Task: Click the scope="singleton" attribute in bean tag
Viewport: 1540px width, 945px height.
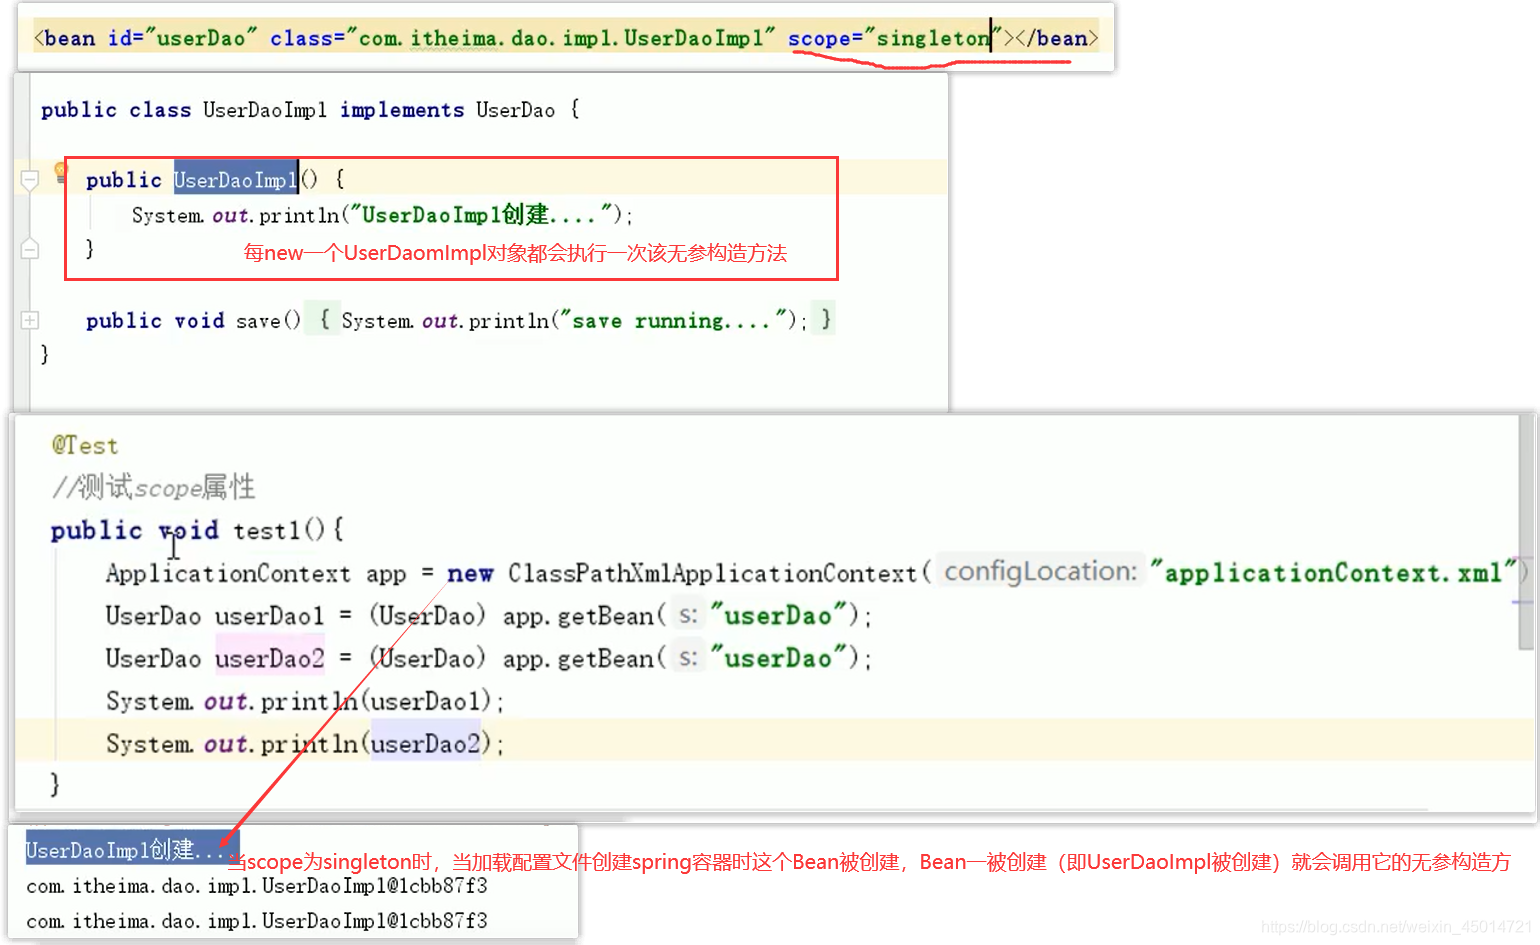Action: pos(895,38)
